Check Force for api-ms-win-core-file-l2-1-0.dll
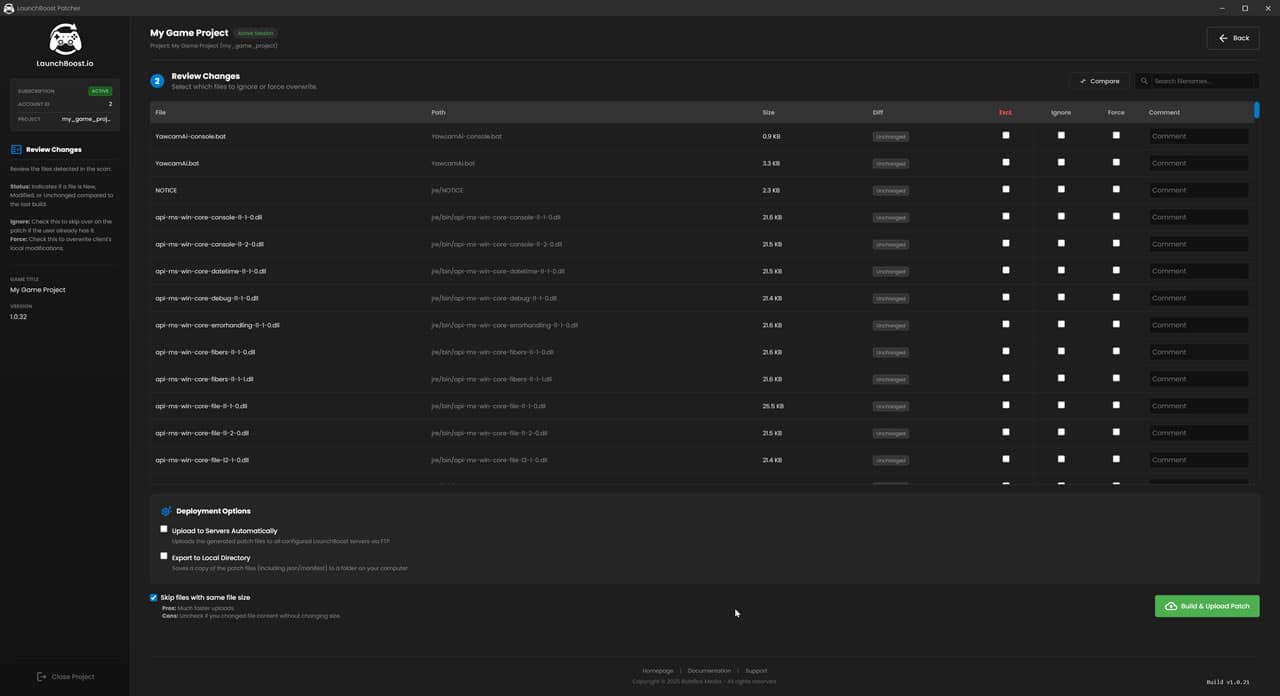Image resolution: width=1280 pixels, height=696 pixels. click(x=1116, y=459)
